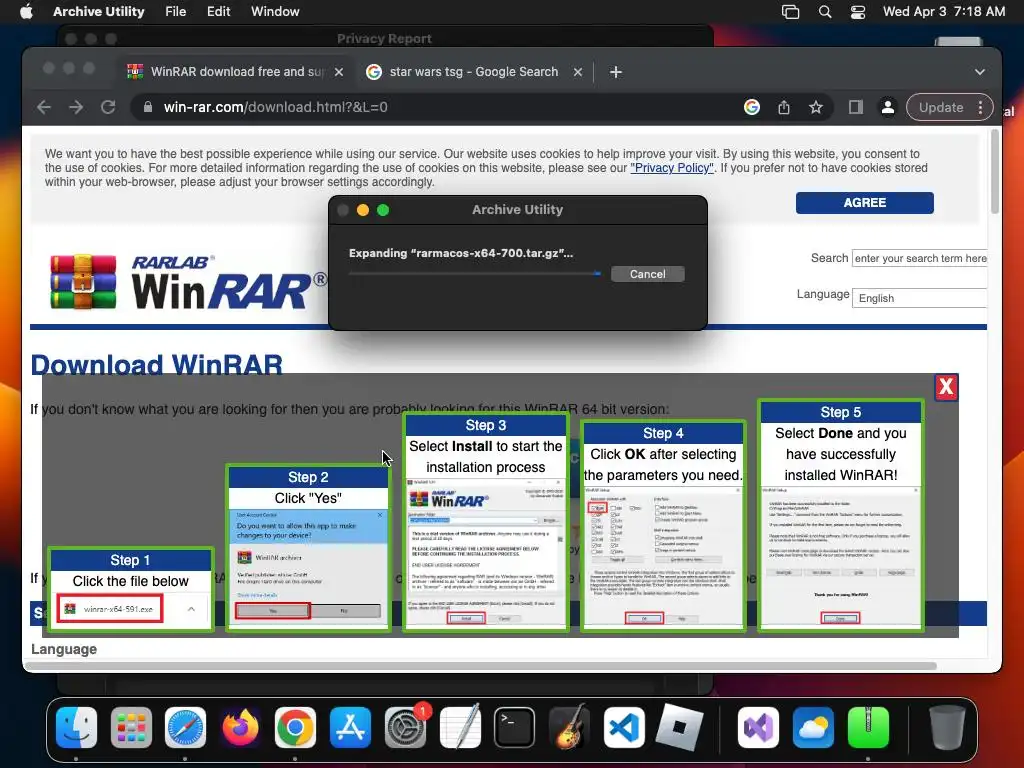Image resolution: width=1024 pixels, height=768 pixels.
Task: Open the Window menu
Action: (x=275, y=11)
